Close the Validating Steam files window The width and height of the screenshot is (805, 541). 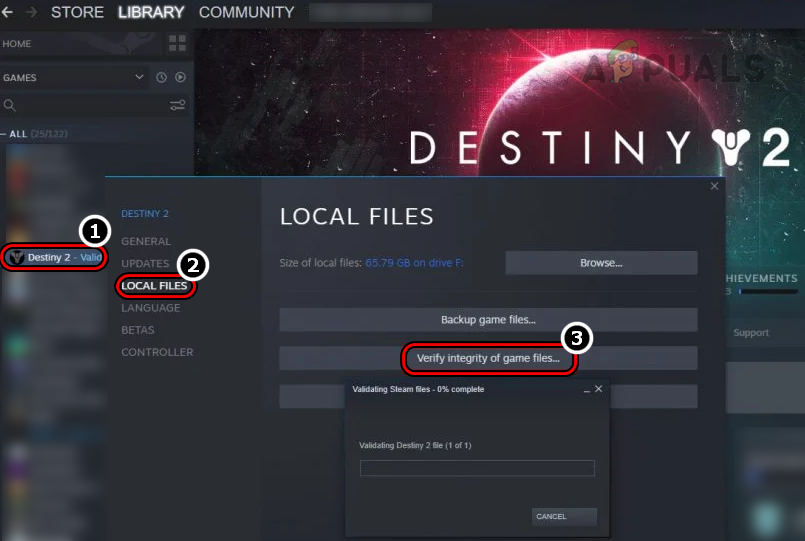click(x=599, y=389)
